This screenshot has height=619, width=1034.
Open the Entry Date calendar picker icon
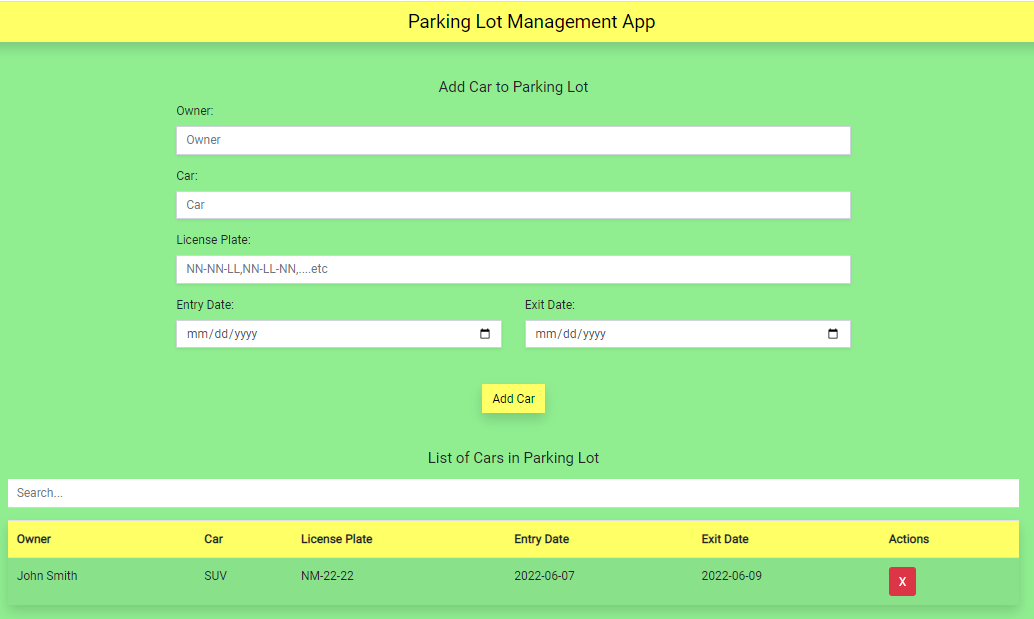[x=485, y=334]
